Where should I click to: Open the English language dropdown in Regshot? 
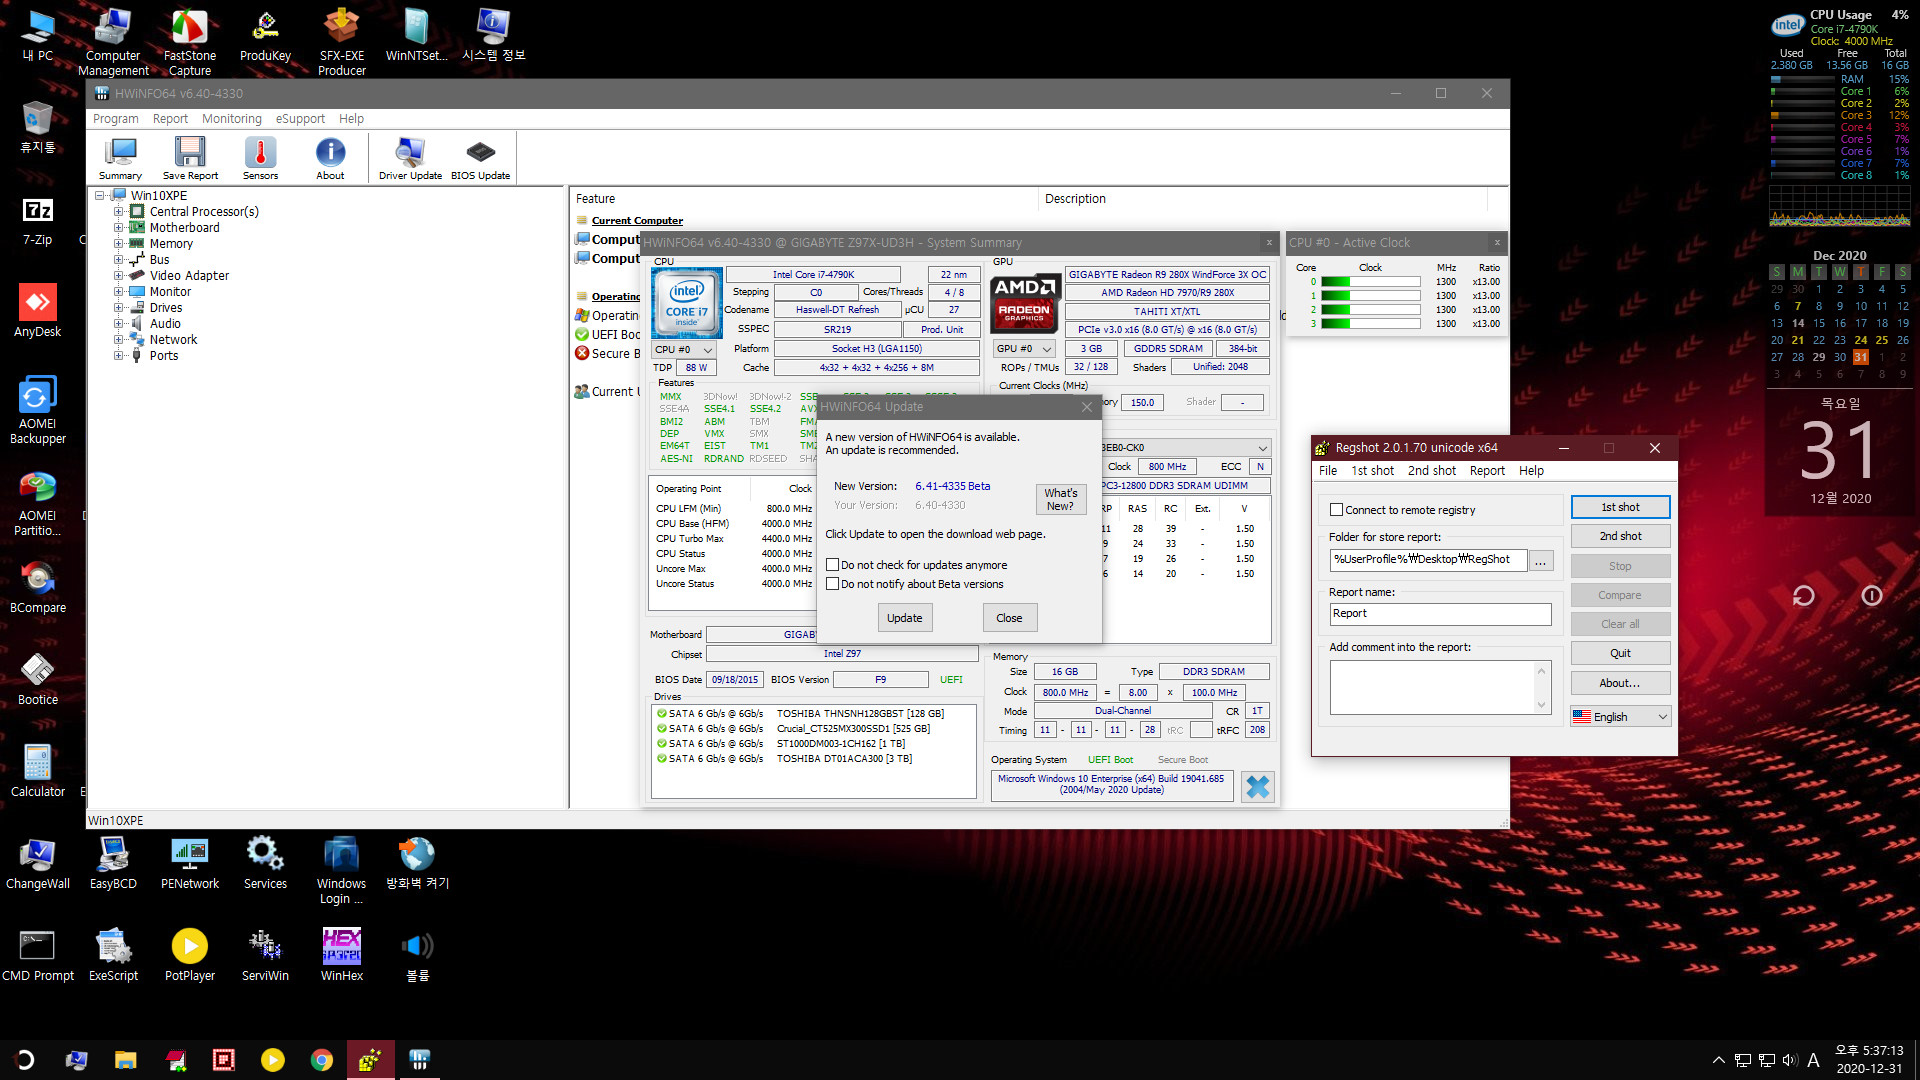(1620, 717)
